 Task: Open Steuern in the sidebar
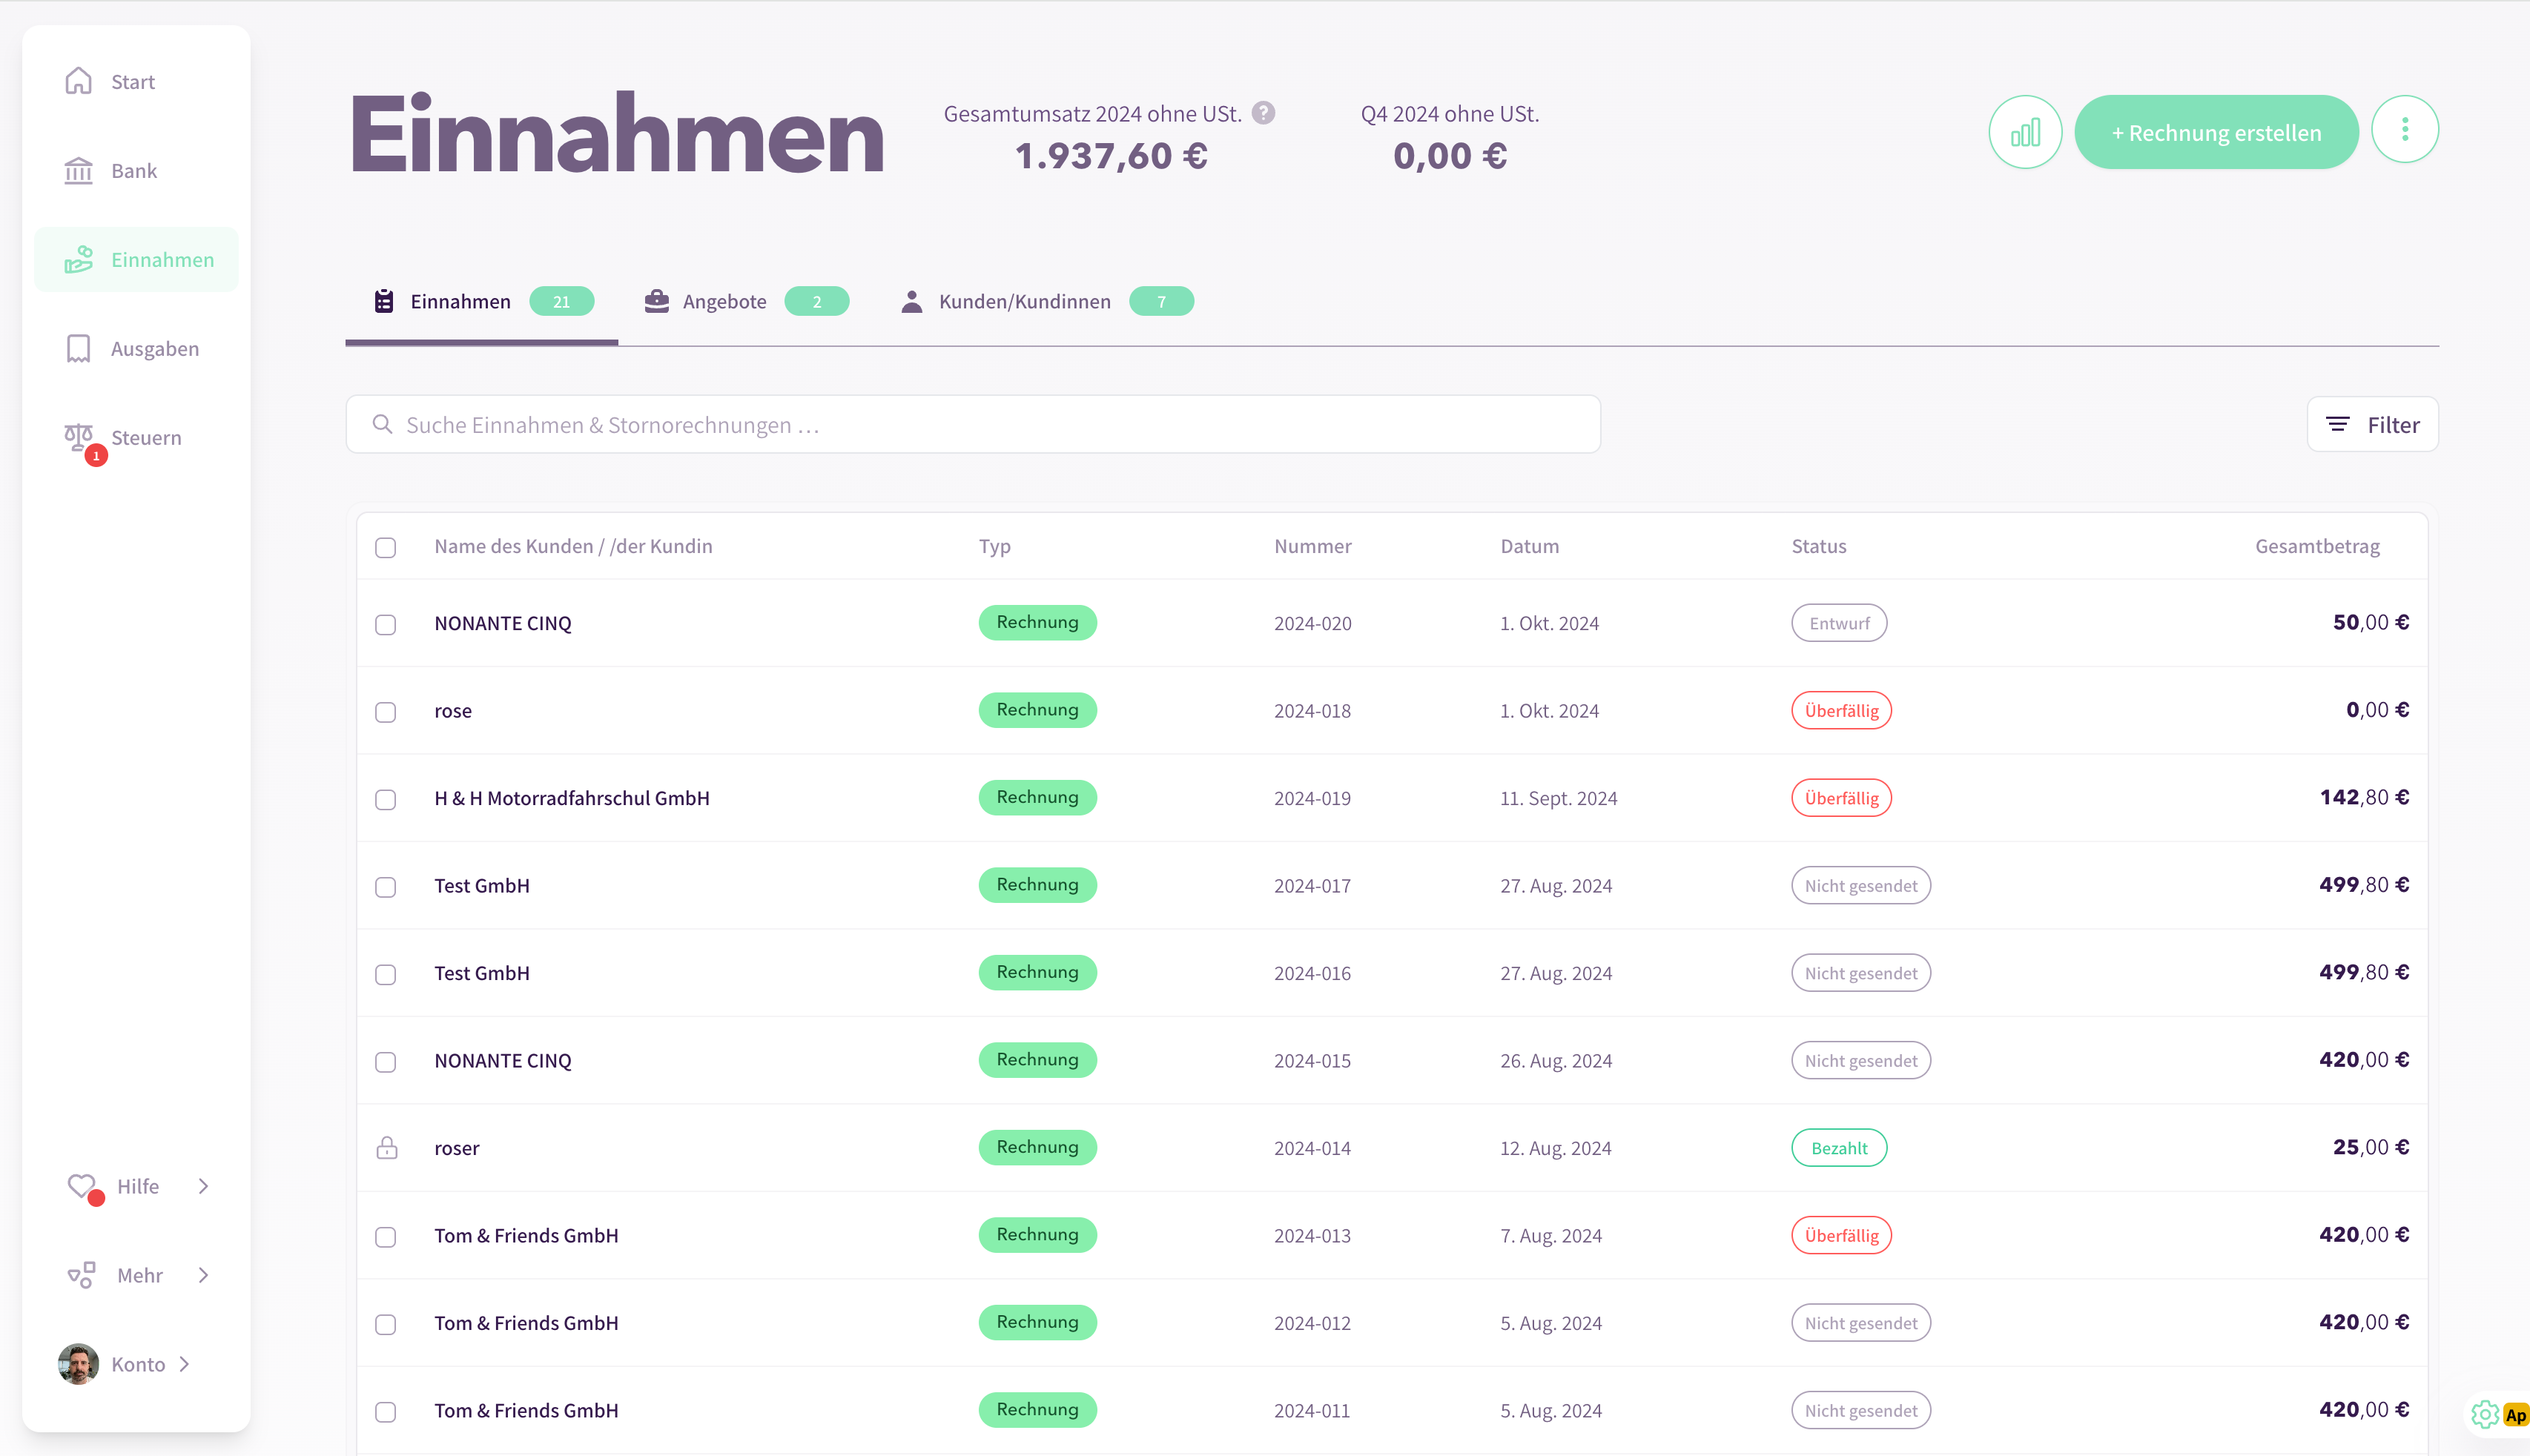coord(136,437)
